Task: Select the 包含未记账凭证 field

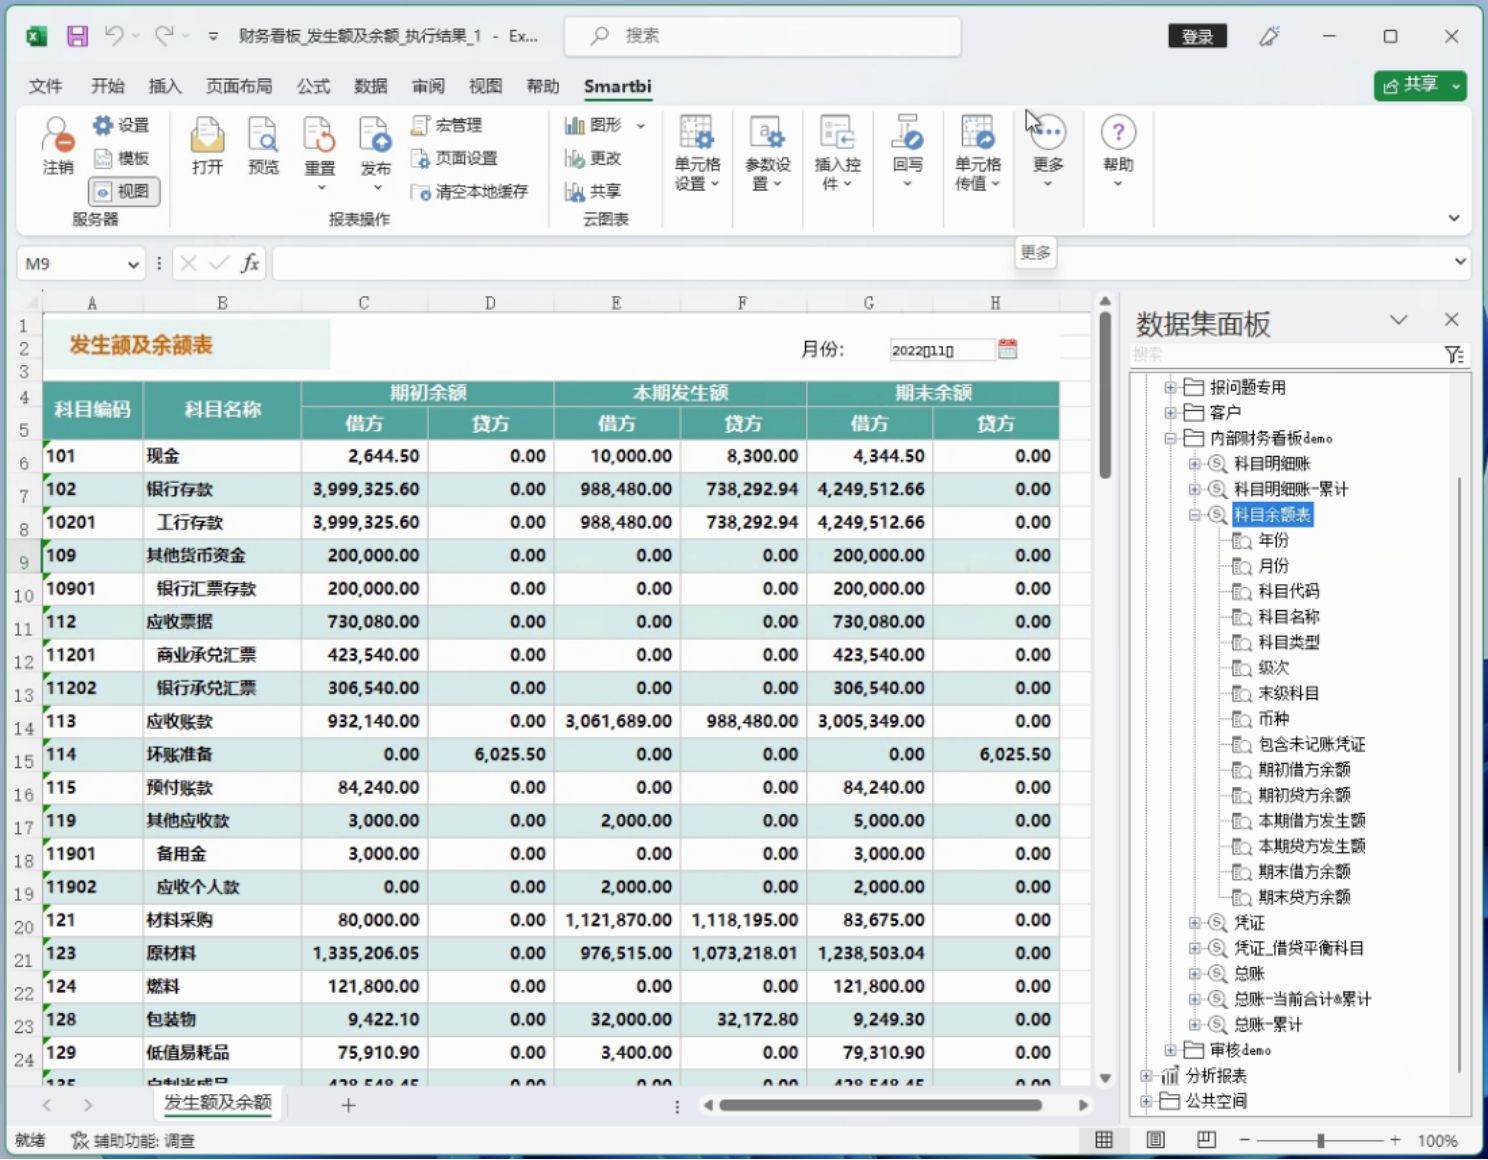Action: (1311, 744)
